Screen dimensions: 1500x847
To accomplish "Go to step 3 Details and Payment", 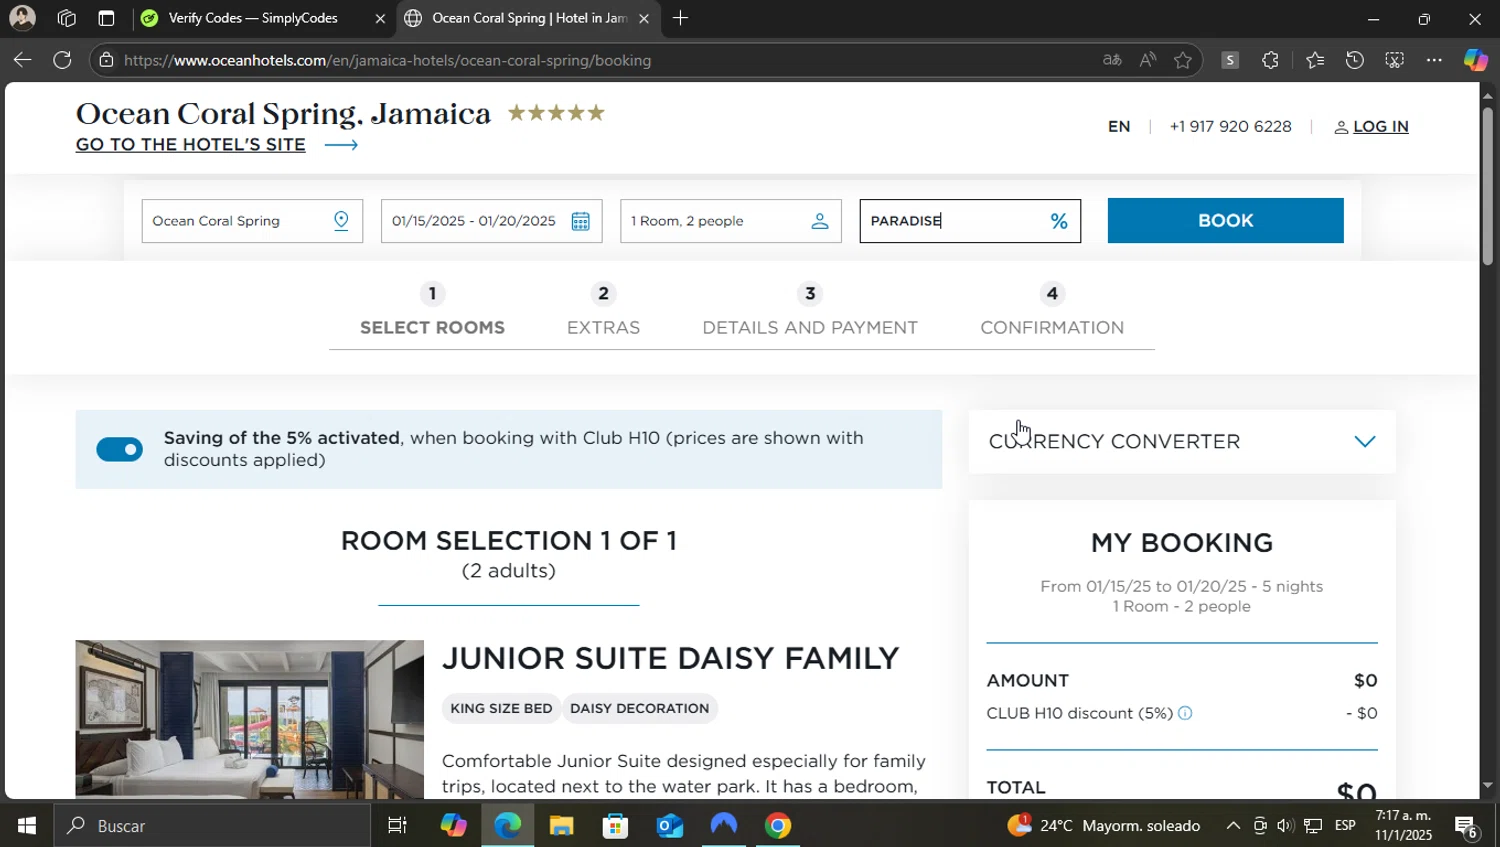I will click(810, 311).
